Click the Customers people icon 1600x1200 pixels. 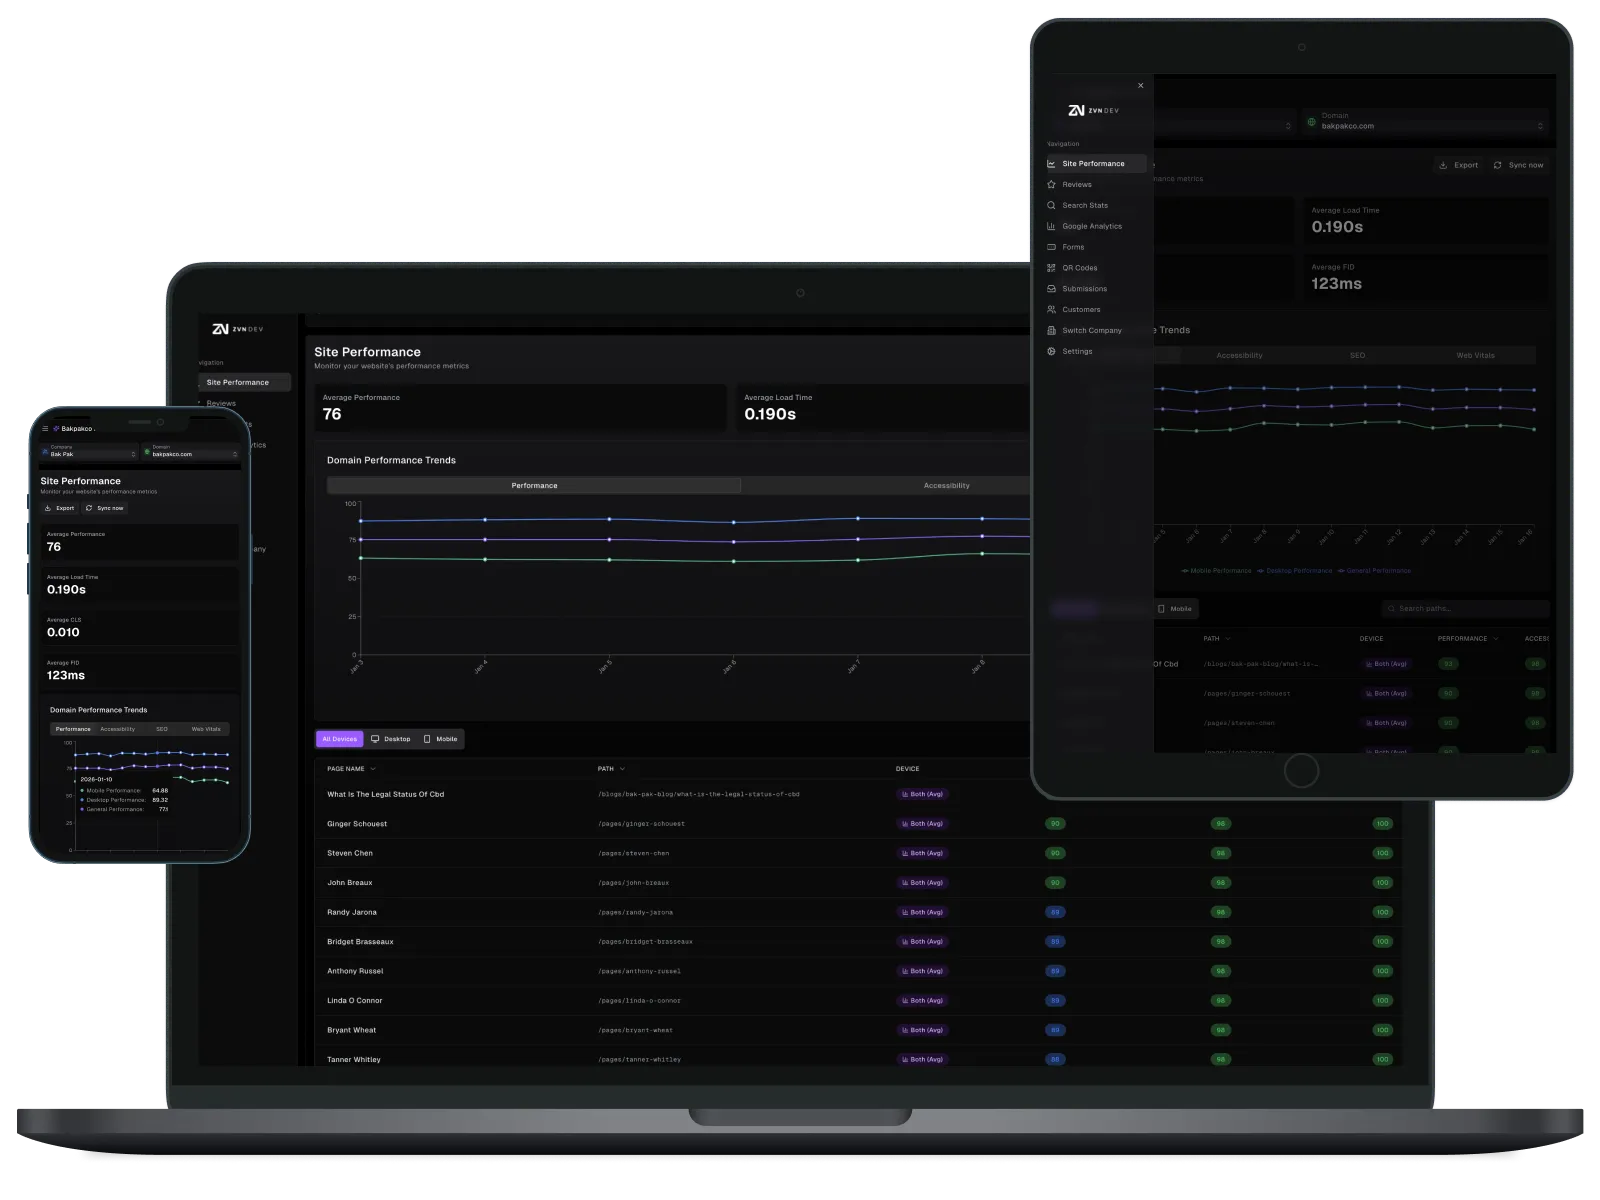[x=1051, y=310]
